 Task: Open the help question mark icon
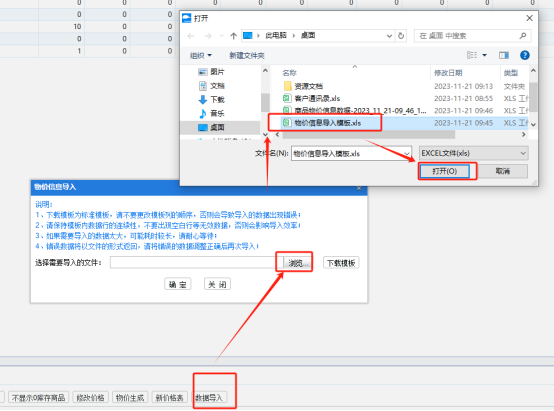[525, 55]
